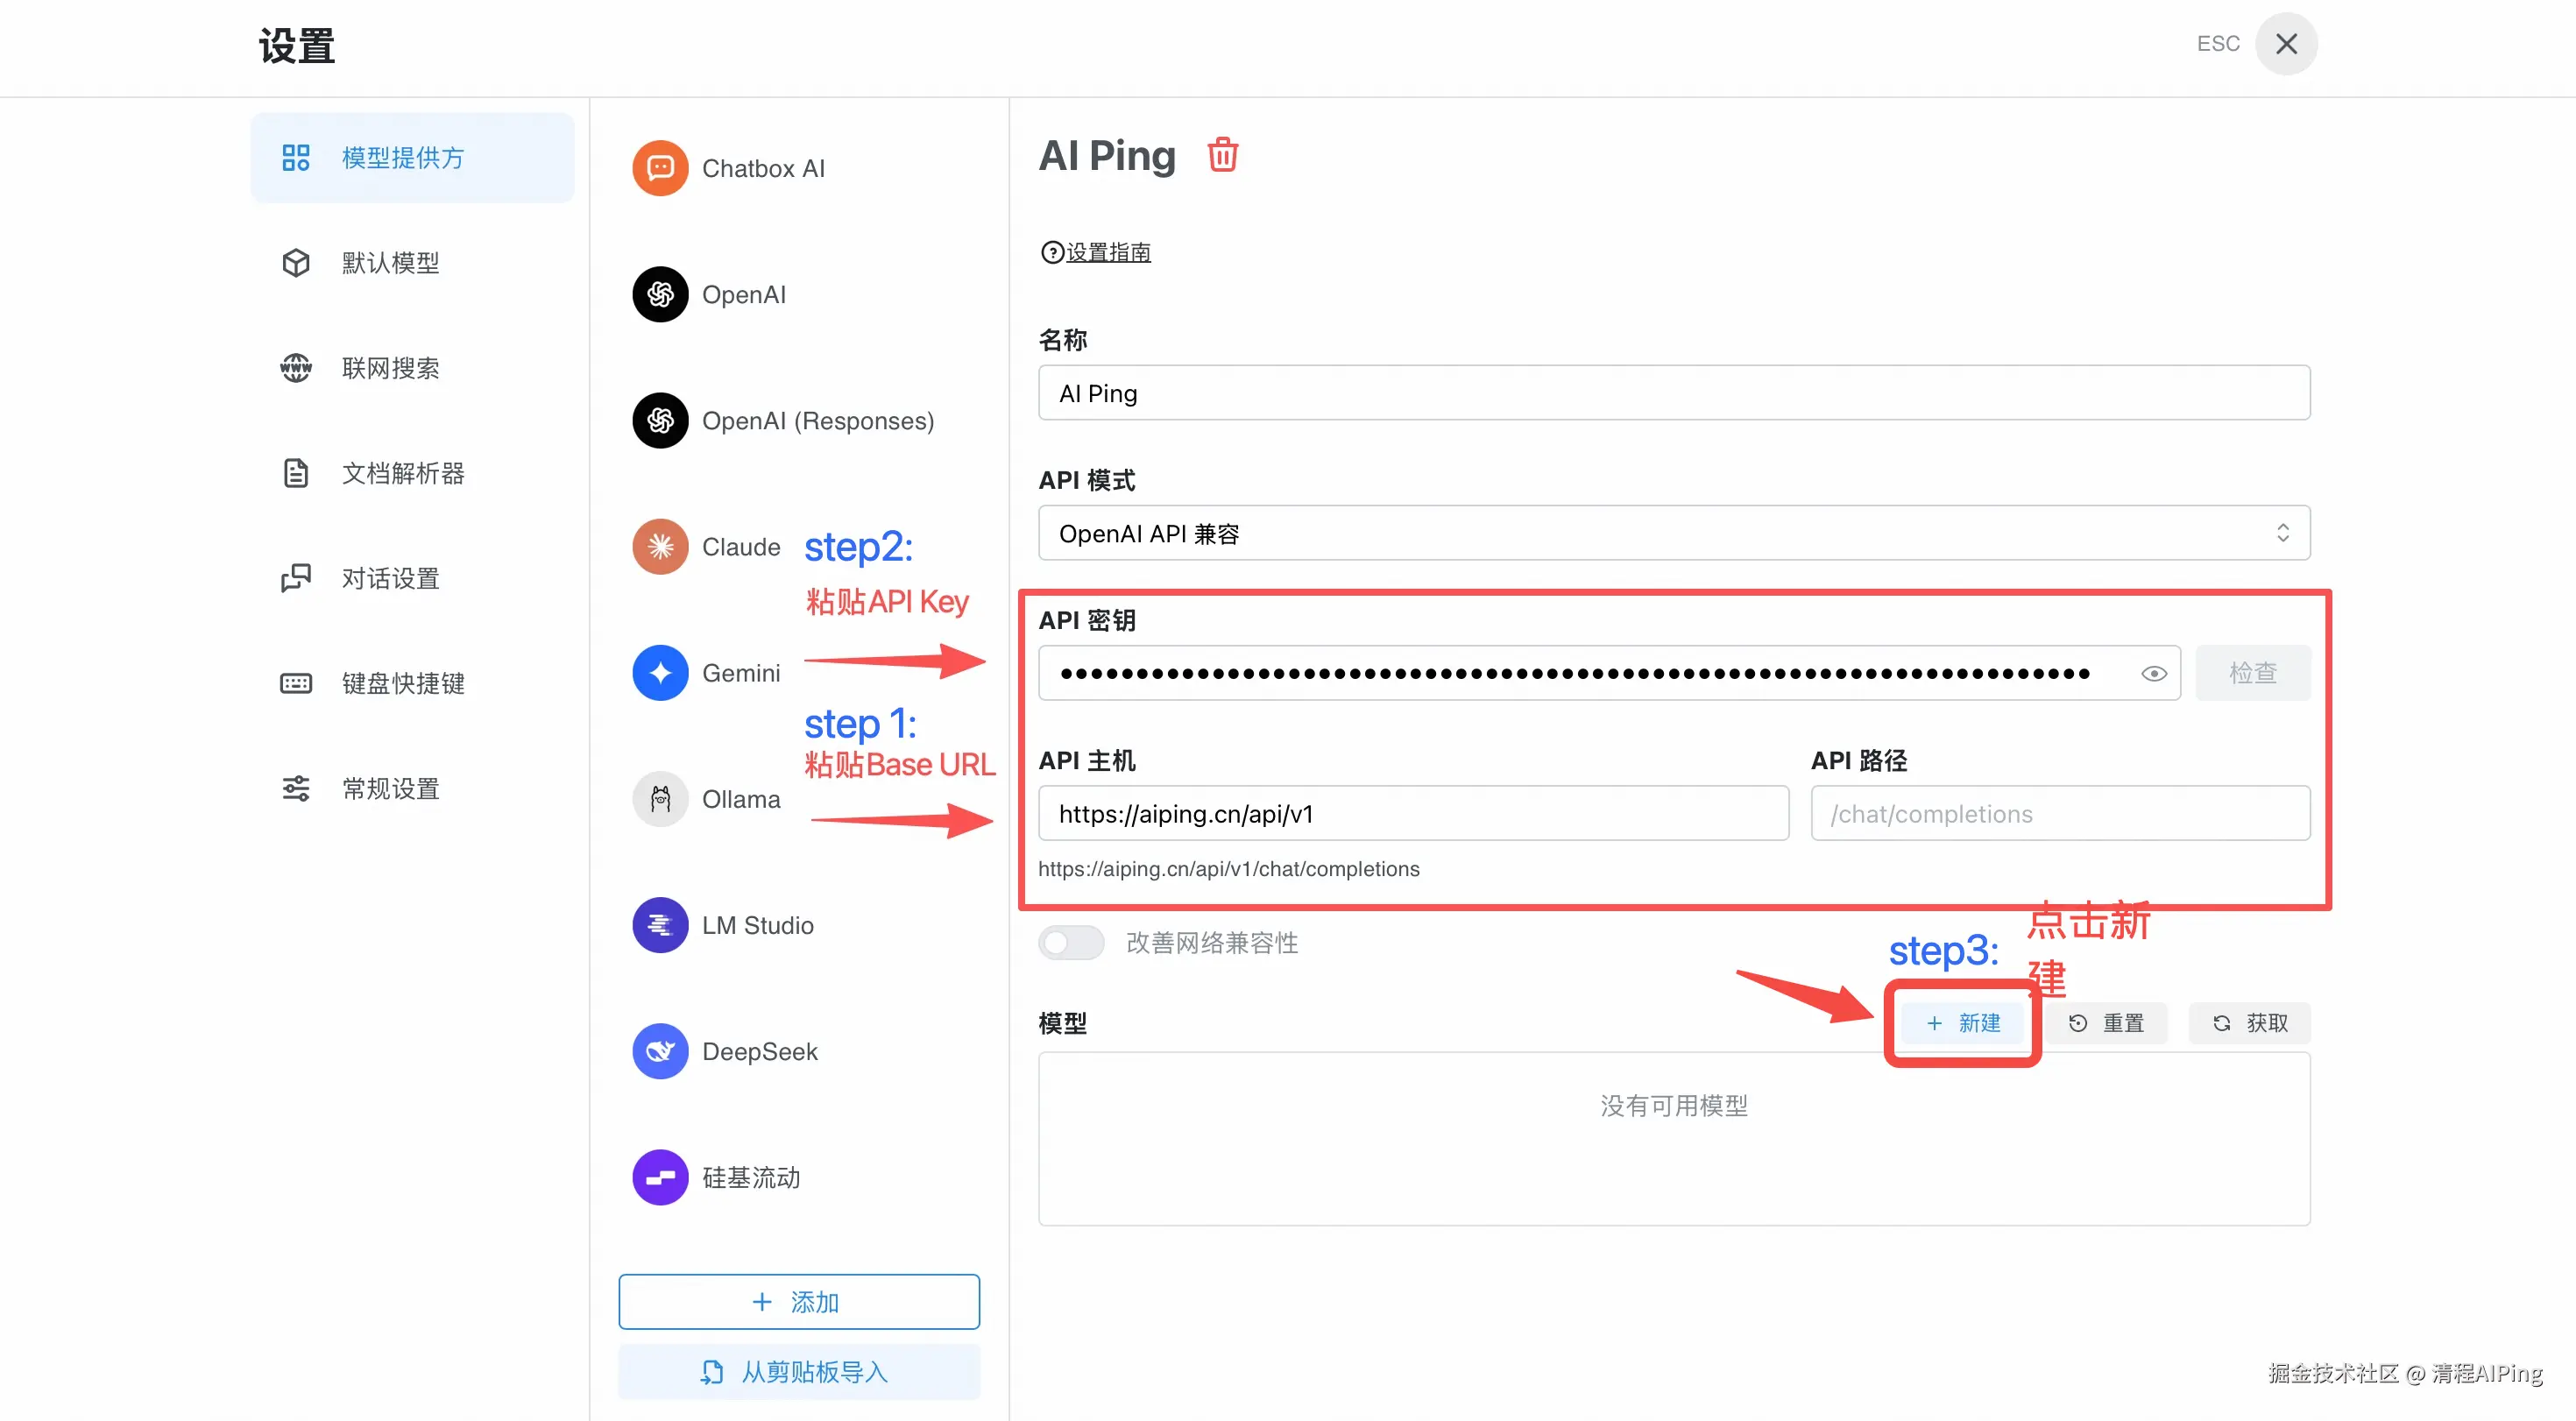Open 联网搜索 settings tab
Image resolution: width=2576 pixels, height=1421 pixels.
390,368
